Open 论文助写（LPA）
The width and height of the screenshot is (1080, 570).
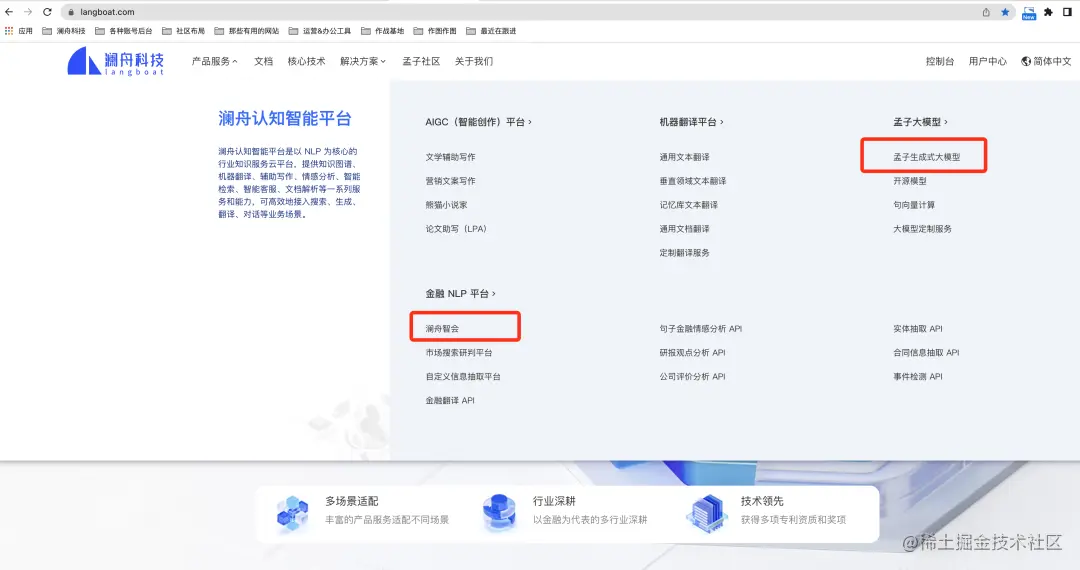coord(456,229)
